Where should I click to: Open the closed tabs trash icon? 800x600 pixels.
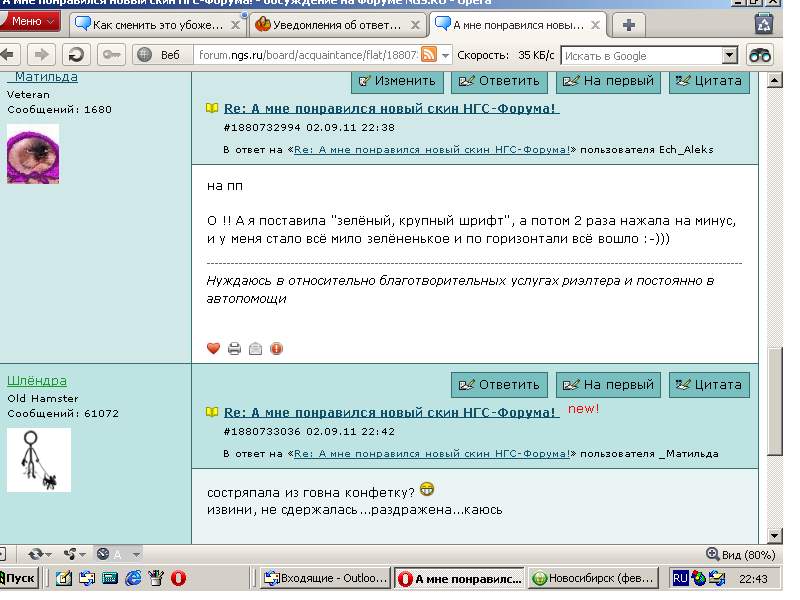(764, 24)
